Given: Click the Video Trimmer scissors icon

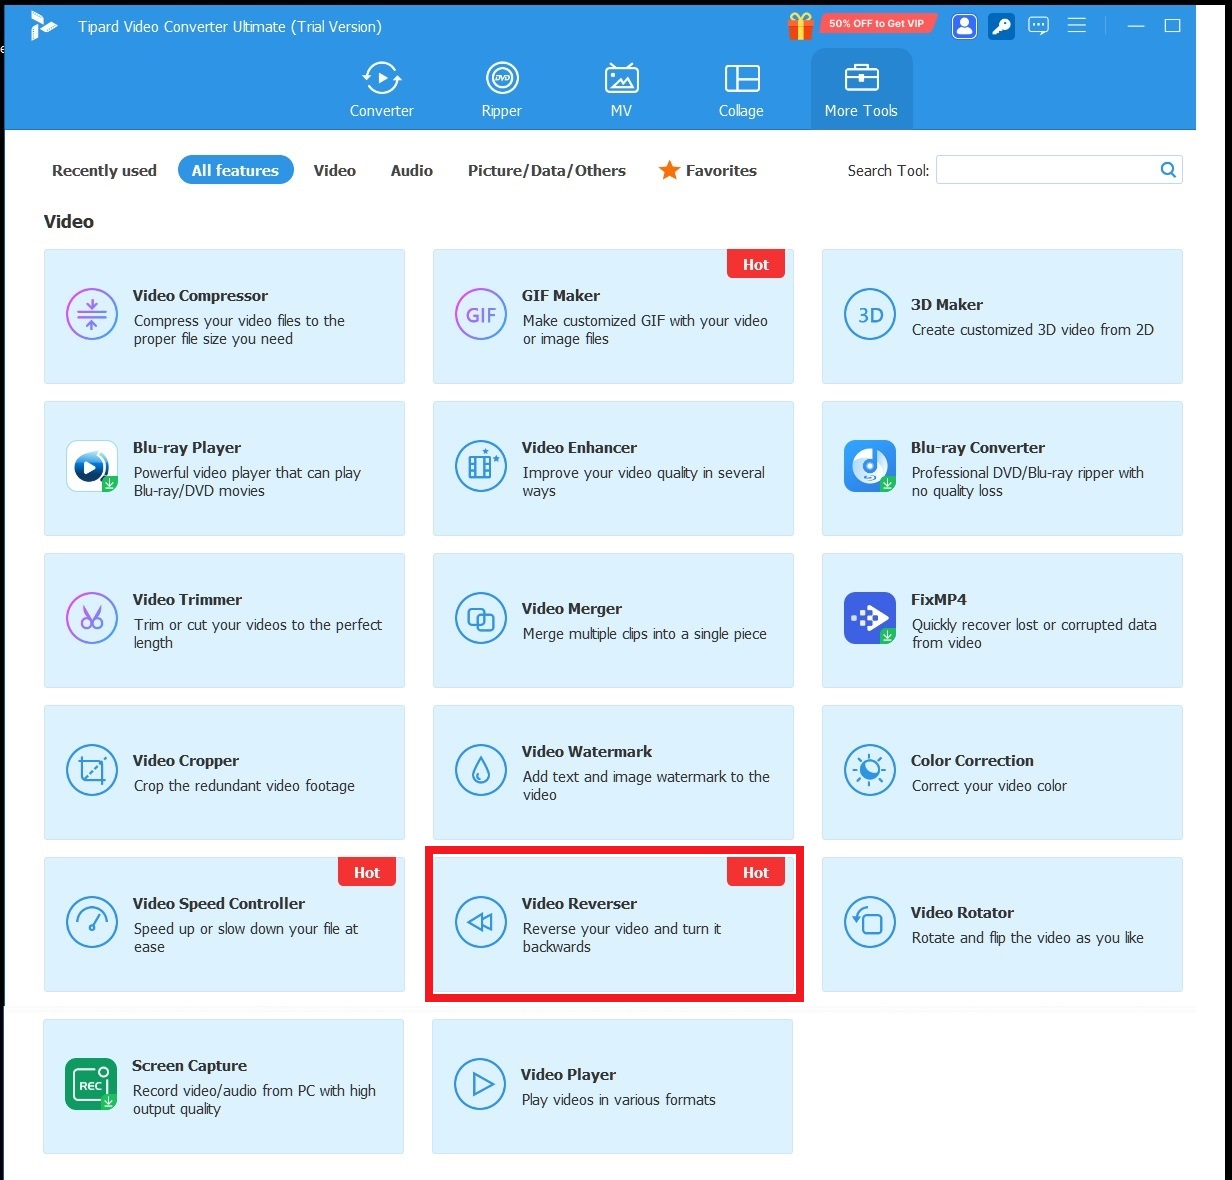Looking at the screenshot, I should (x=92, y=618).
